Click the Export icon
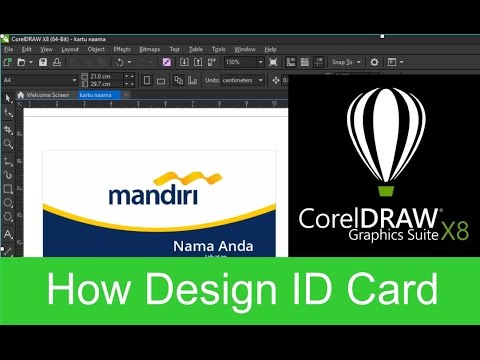Screen dimensions: 480x360 [198, 62]
